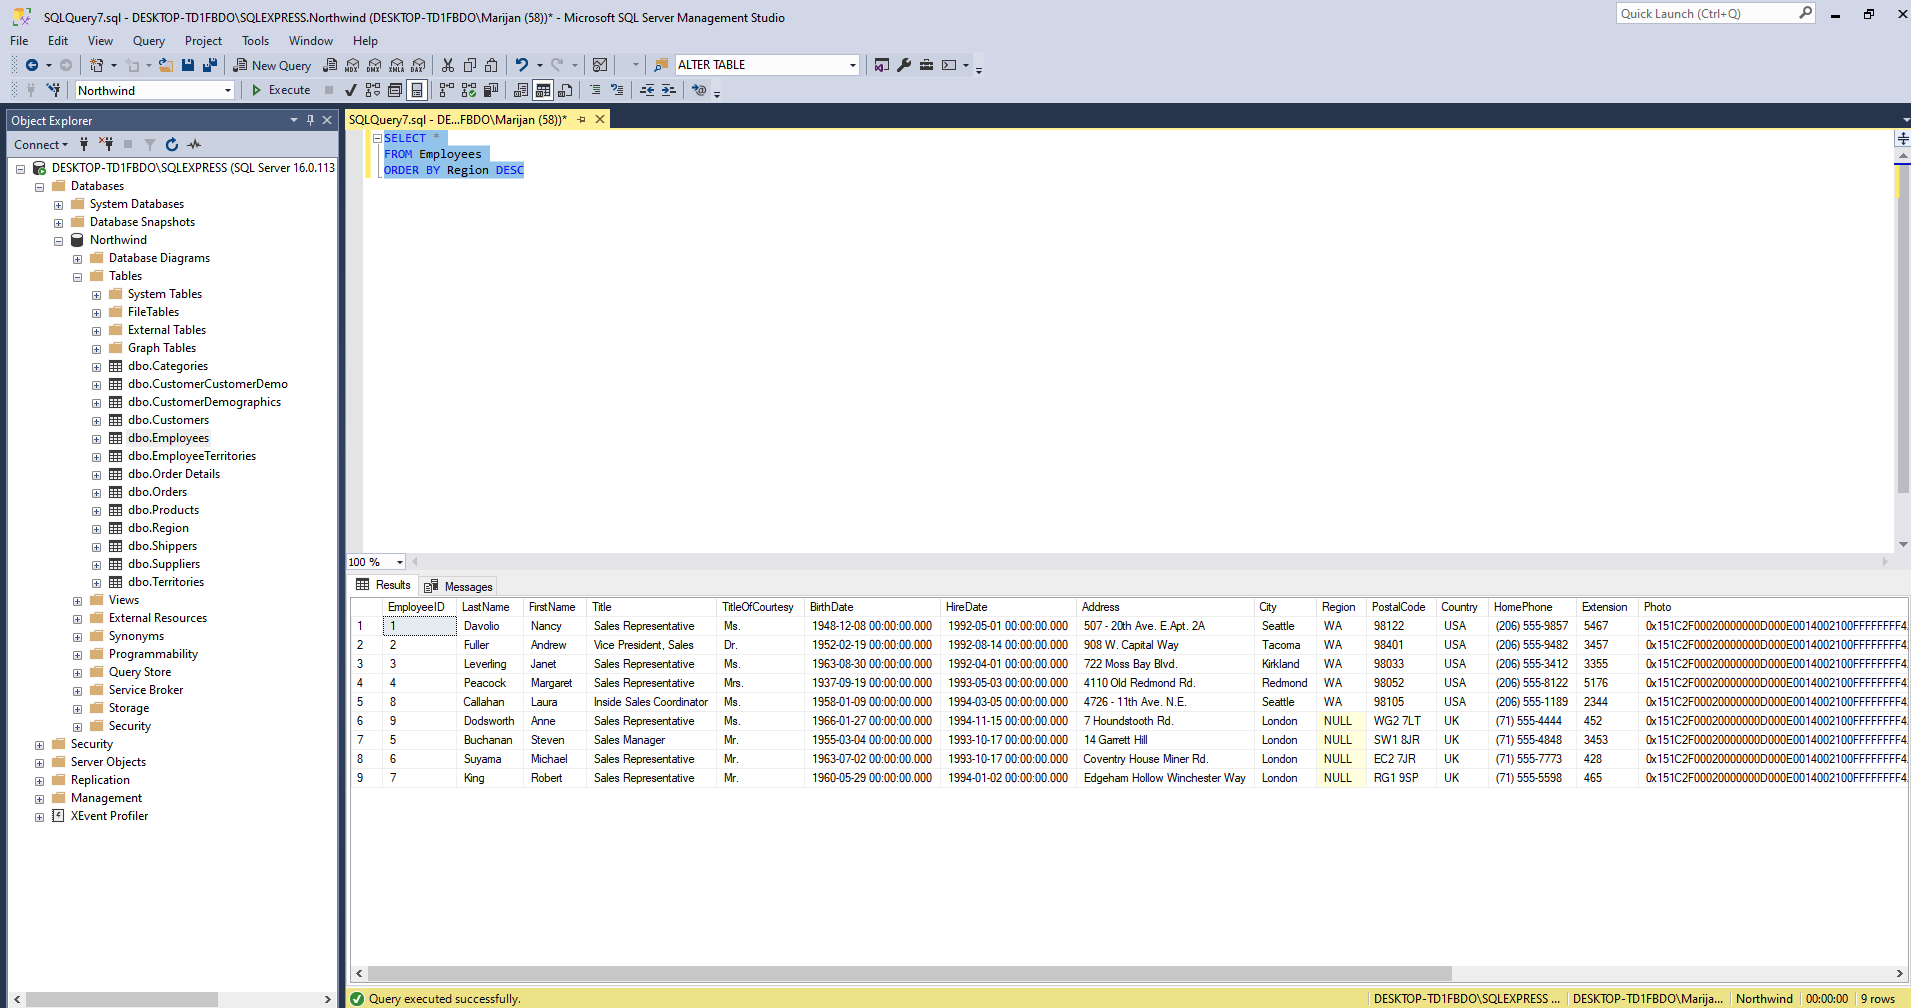Toggle Results to Grid mode

543,90
